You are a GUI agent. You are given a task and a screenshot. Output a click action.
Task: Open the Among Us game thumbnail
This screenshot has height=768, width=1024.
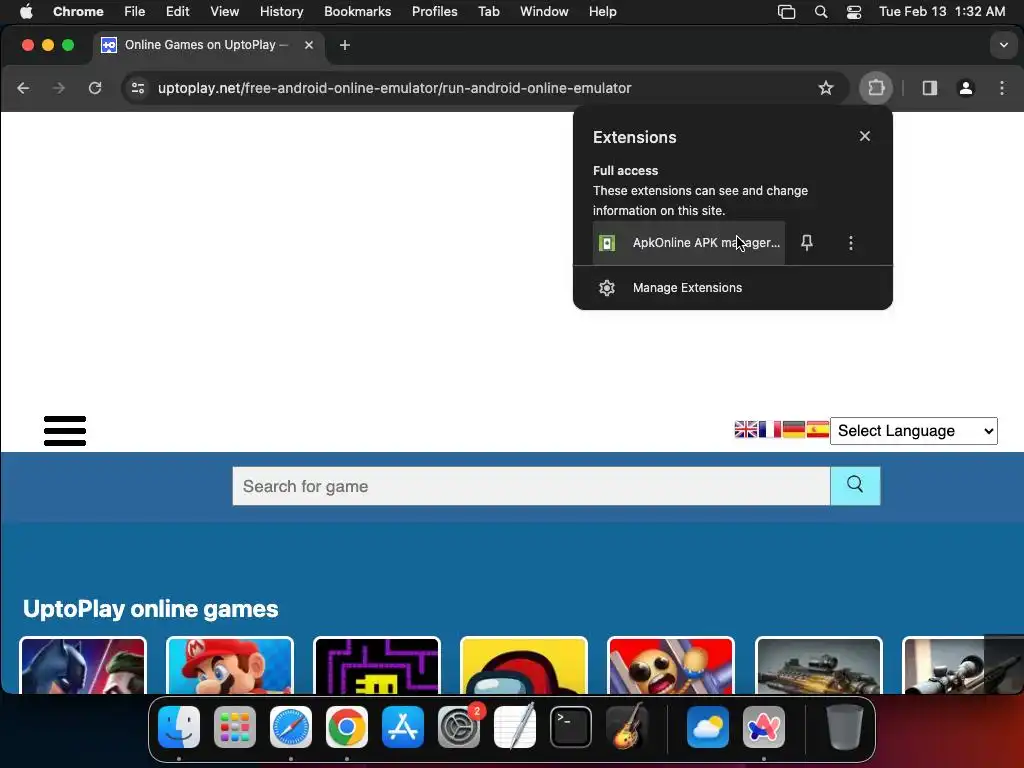tap(524, 665)
